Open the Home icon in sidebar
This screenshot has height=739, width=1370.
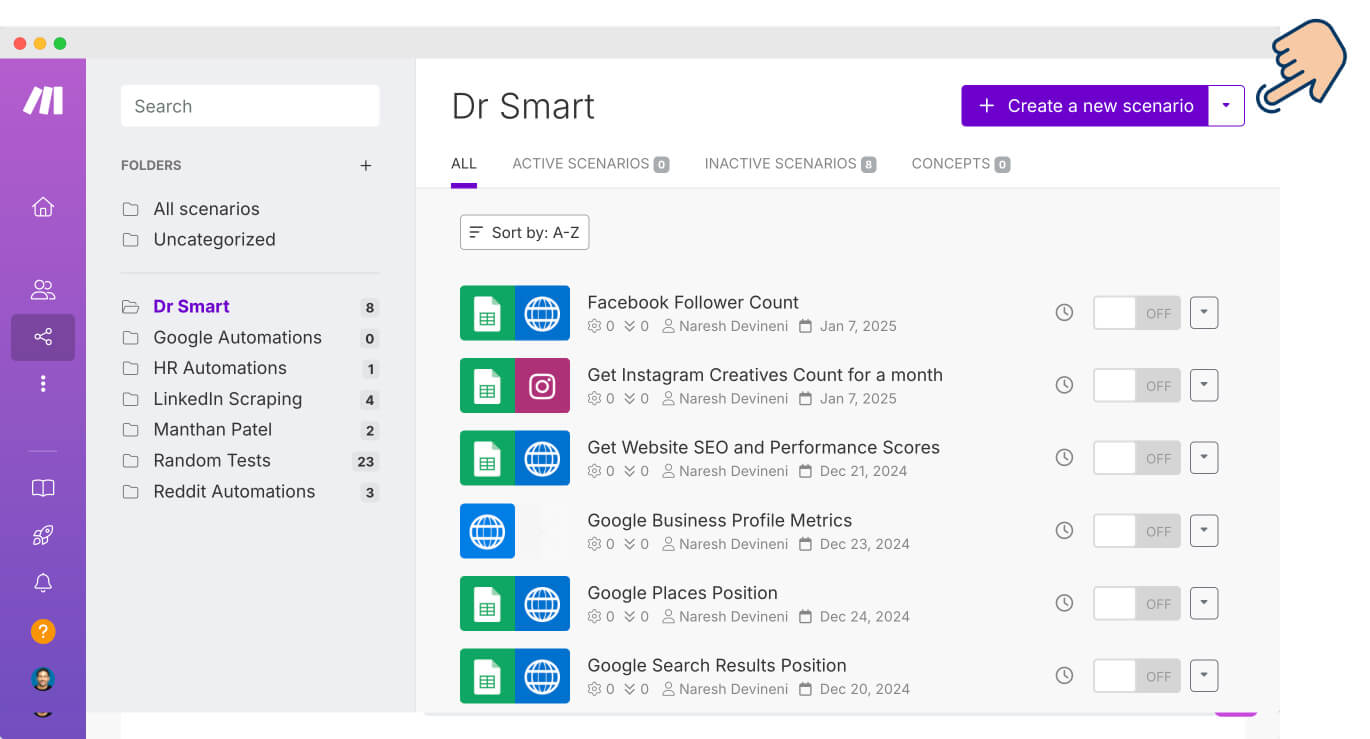[x=43, y=207]
